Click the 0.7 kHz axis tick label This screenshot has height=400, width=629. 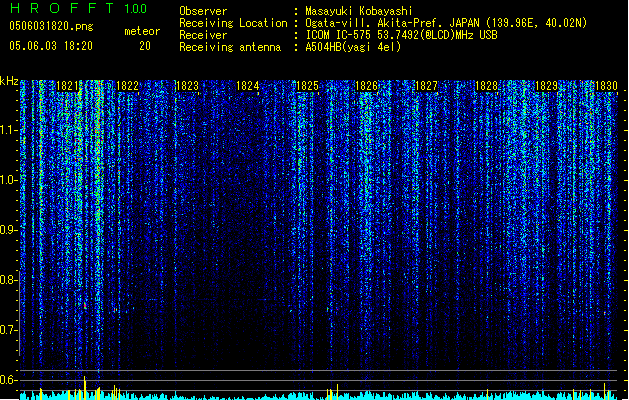8,330
